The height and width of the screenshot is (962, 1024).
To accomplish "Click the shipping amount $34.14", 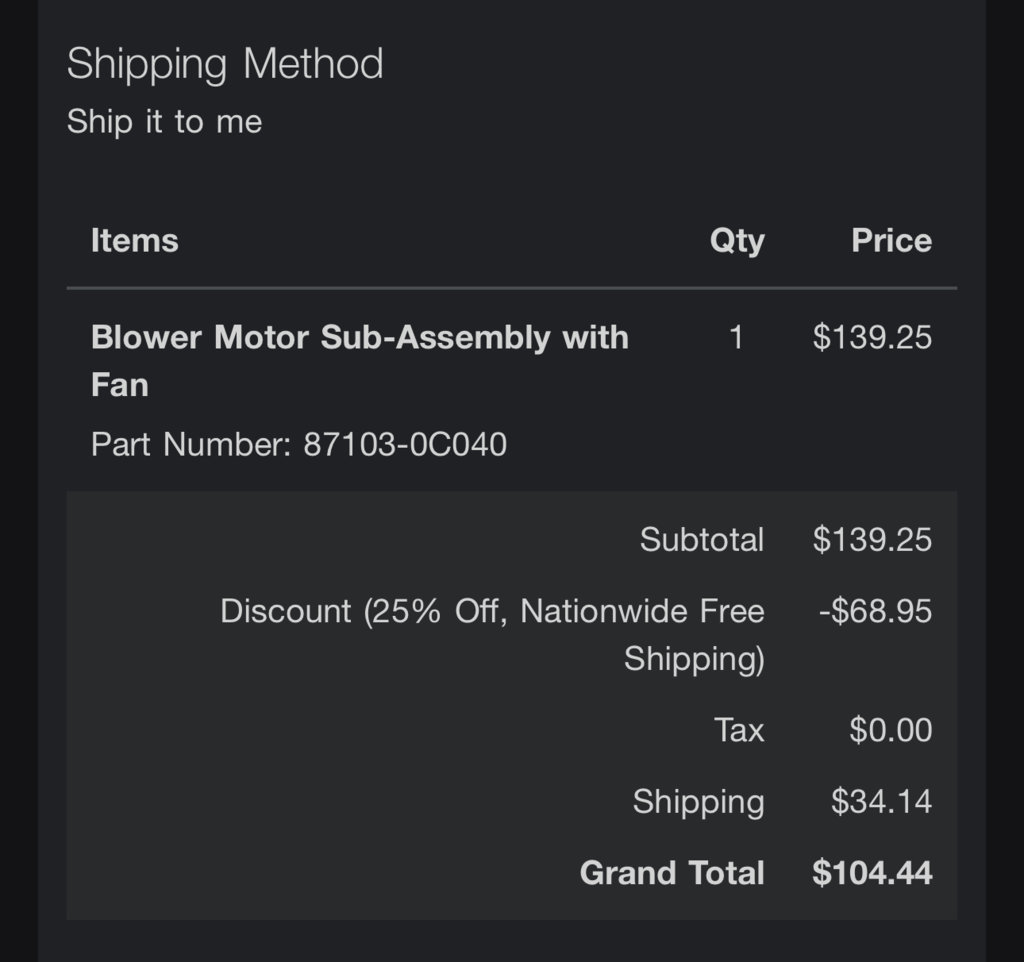I will coord(881,801).
